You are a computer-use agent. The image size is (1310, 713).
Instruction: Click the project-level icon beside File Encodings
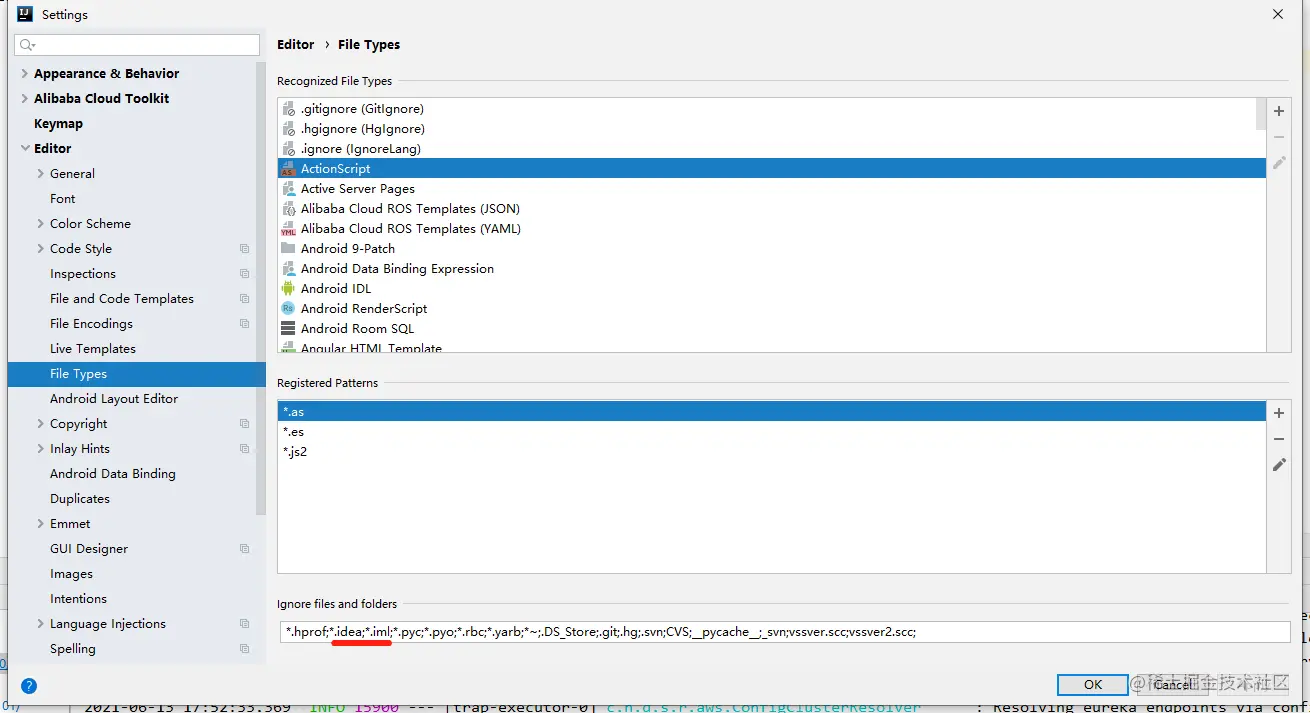pyautogui.click(x=244, y=324)
